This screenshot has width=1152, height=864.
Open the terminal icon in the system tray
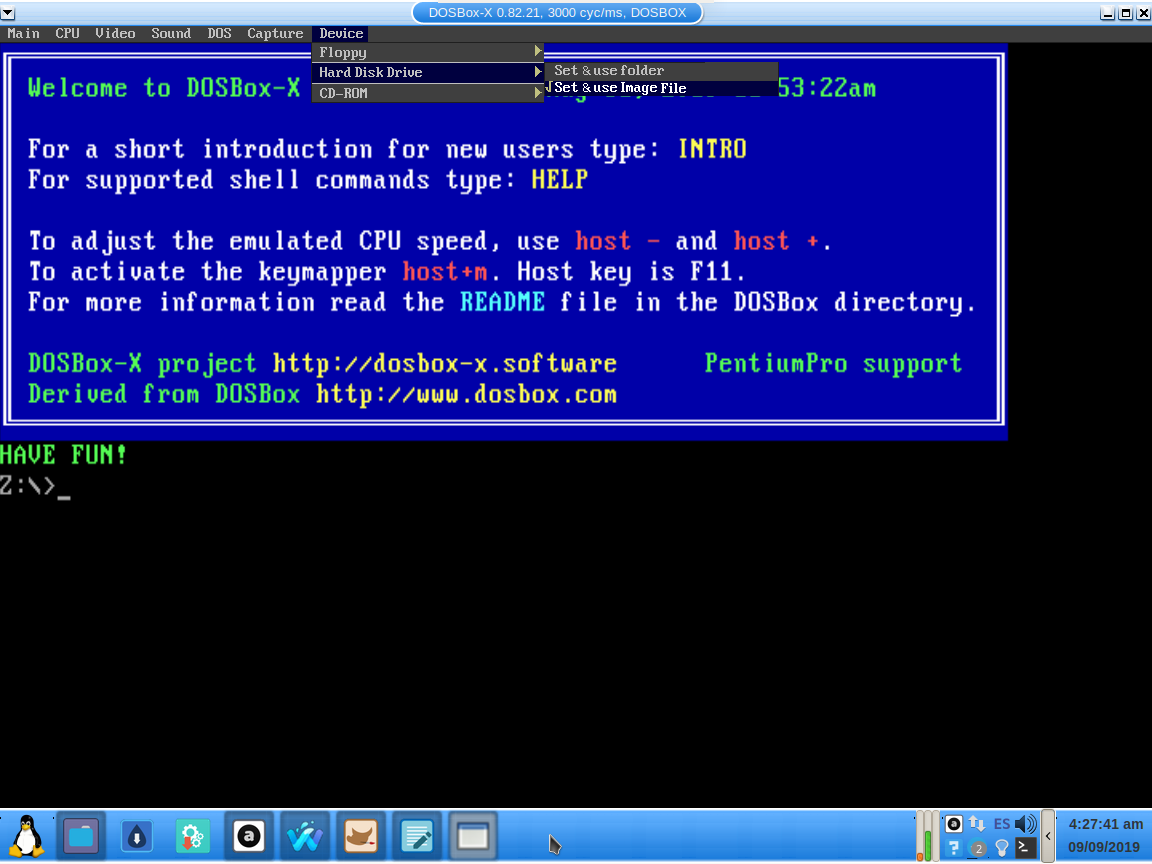pos(1026,849)
